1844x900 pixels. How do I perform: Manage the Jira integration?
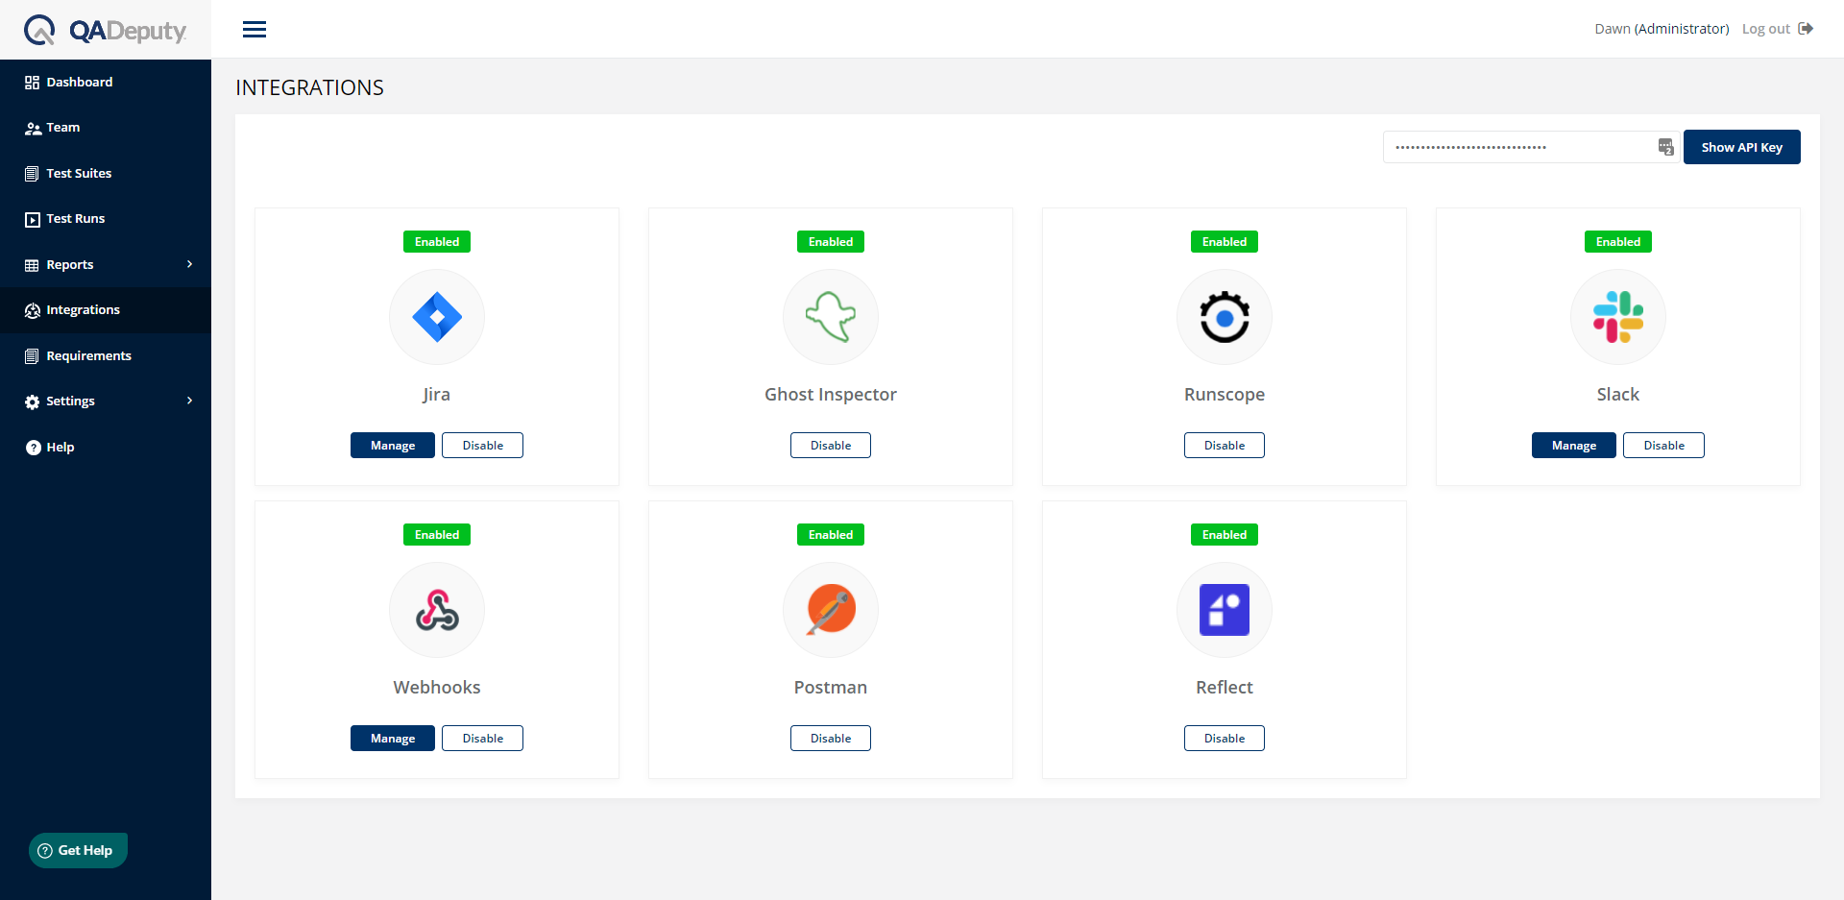coord(392,445)
